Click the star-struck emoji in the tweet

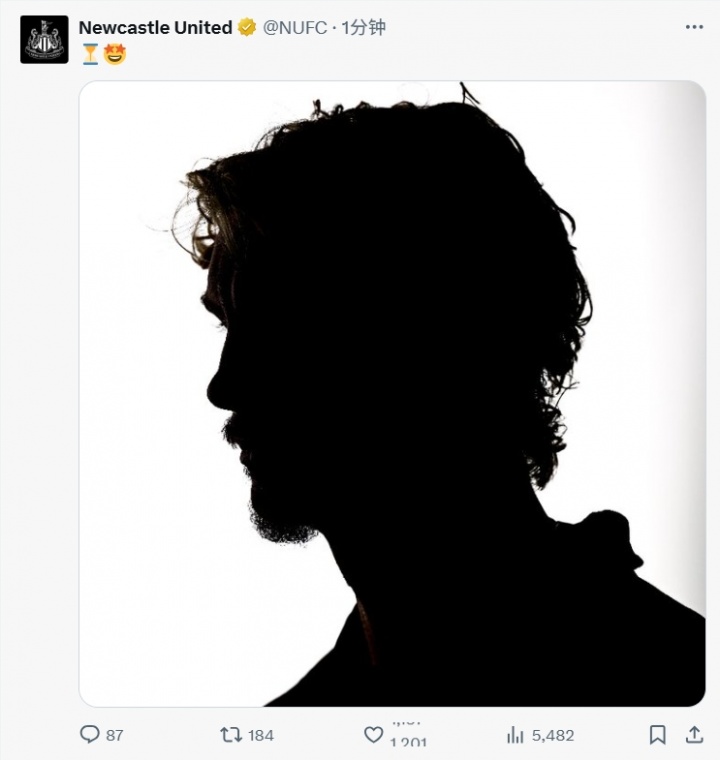(115, 54)
